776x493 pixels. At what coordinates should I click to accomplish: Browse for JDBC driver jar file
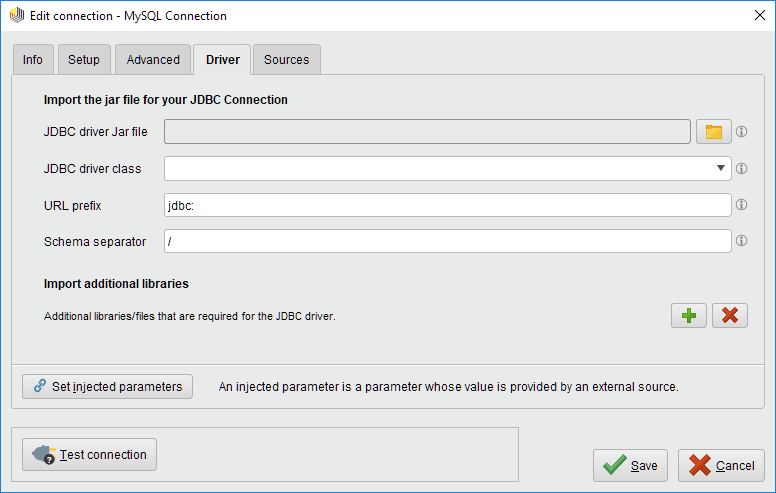coord(713,132)
